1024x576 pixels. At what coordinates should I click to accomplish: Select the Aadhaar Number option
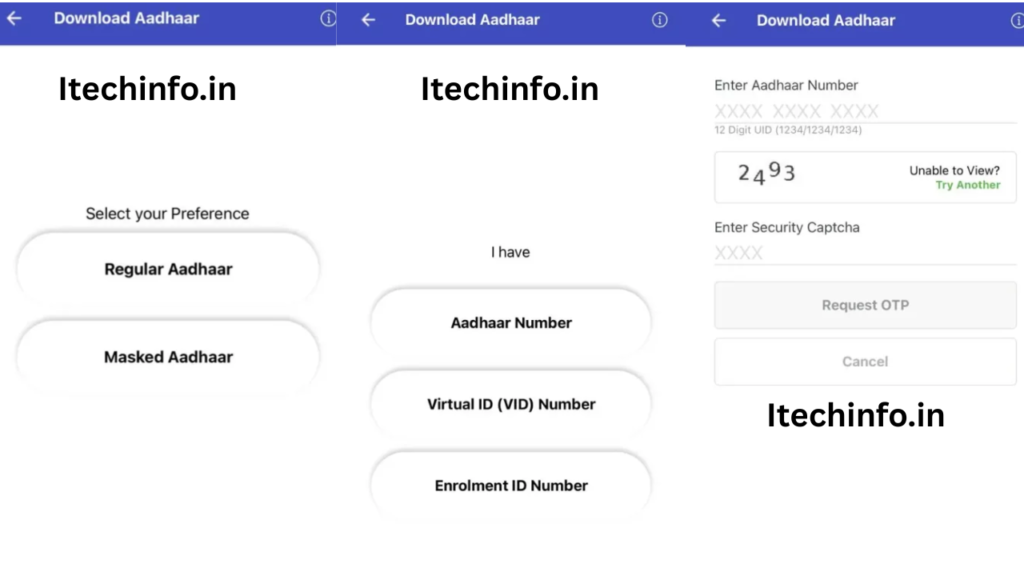(x=511, y=323)
